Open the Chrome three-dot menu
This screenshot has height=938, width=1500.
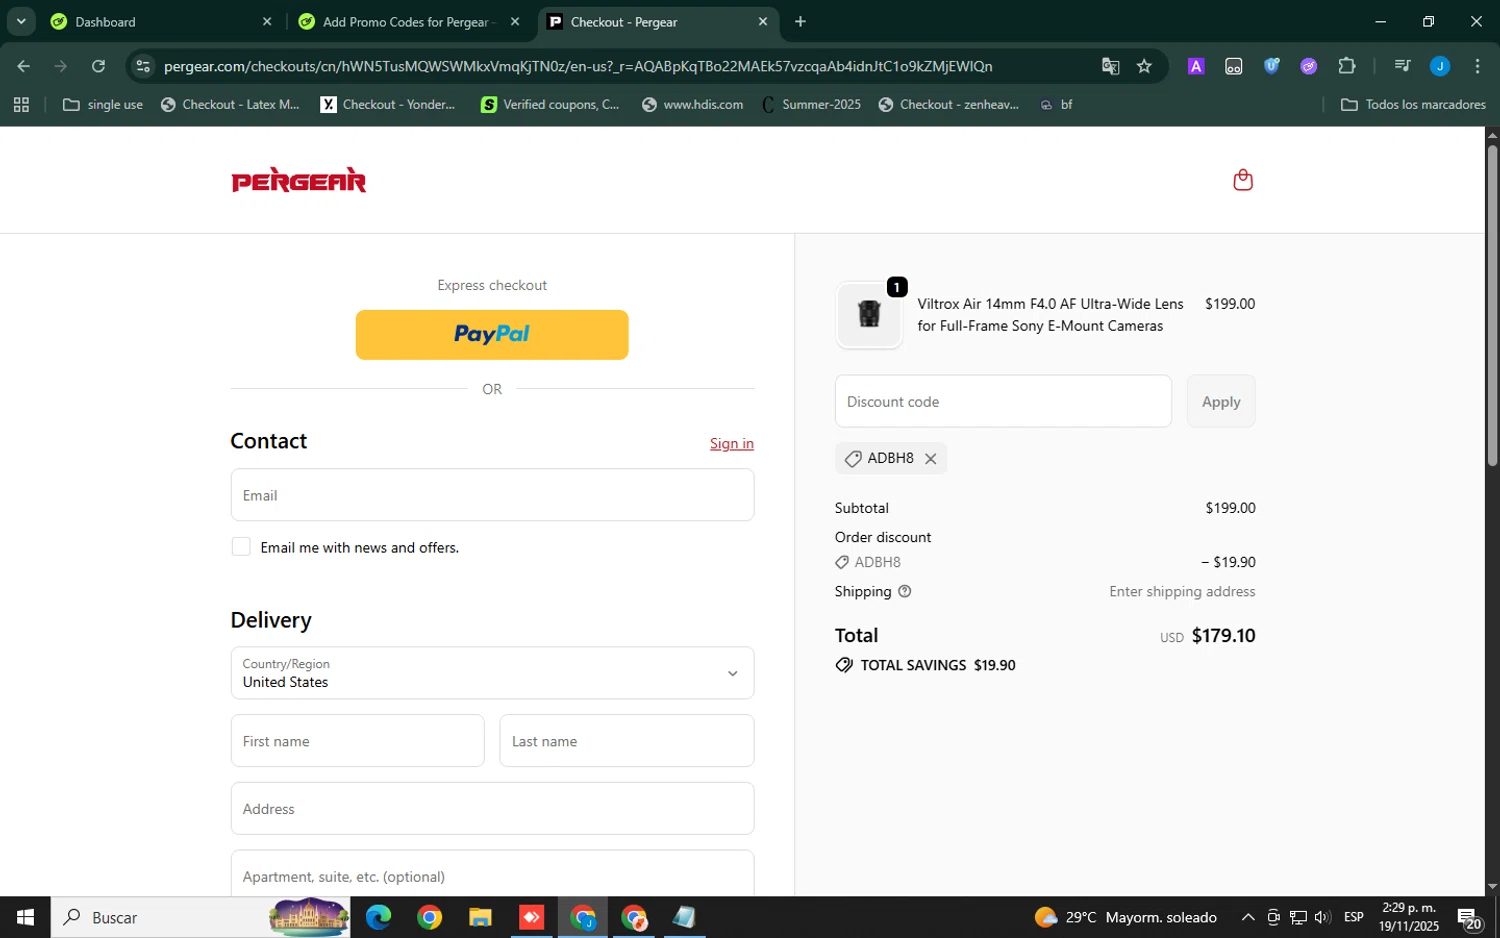[1477, 67]
